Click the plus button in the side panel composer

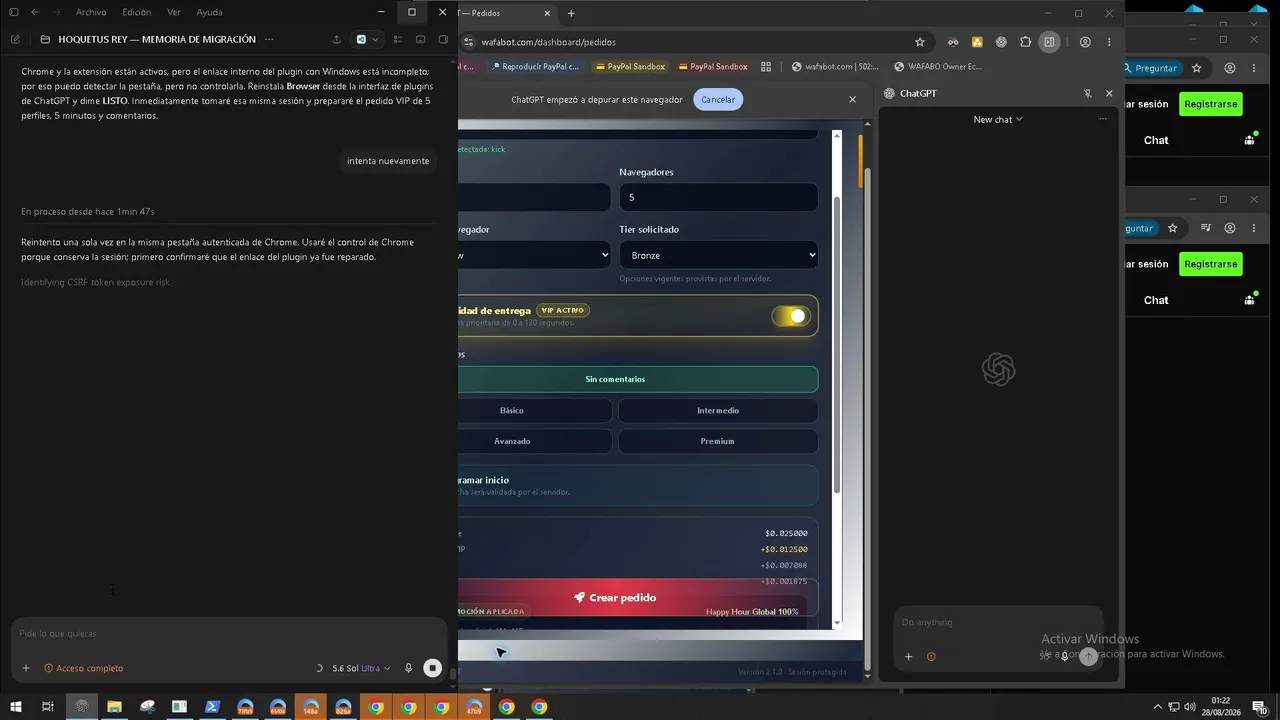point(908,657)
